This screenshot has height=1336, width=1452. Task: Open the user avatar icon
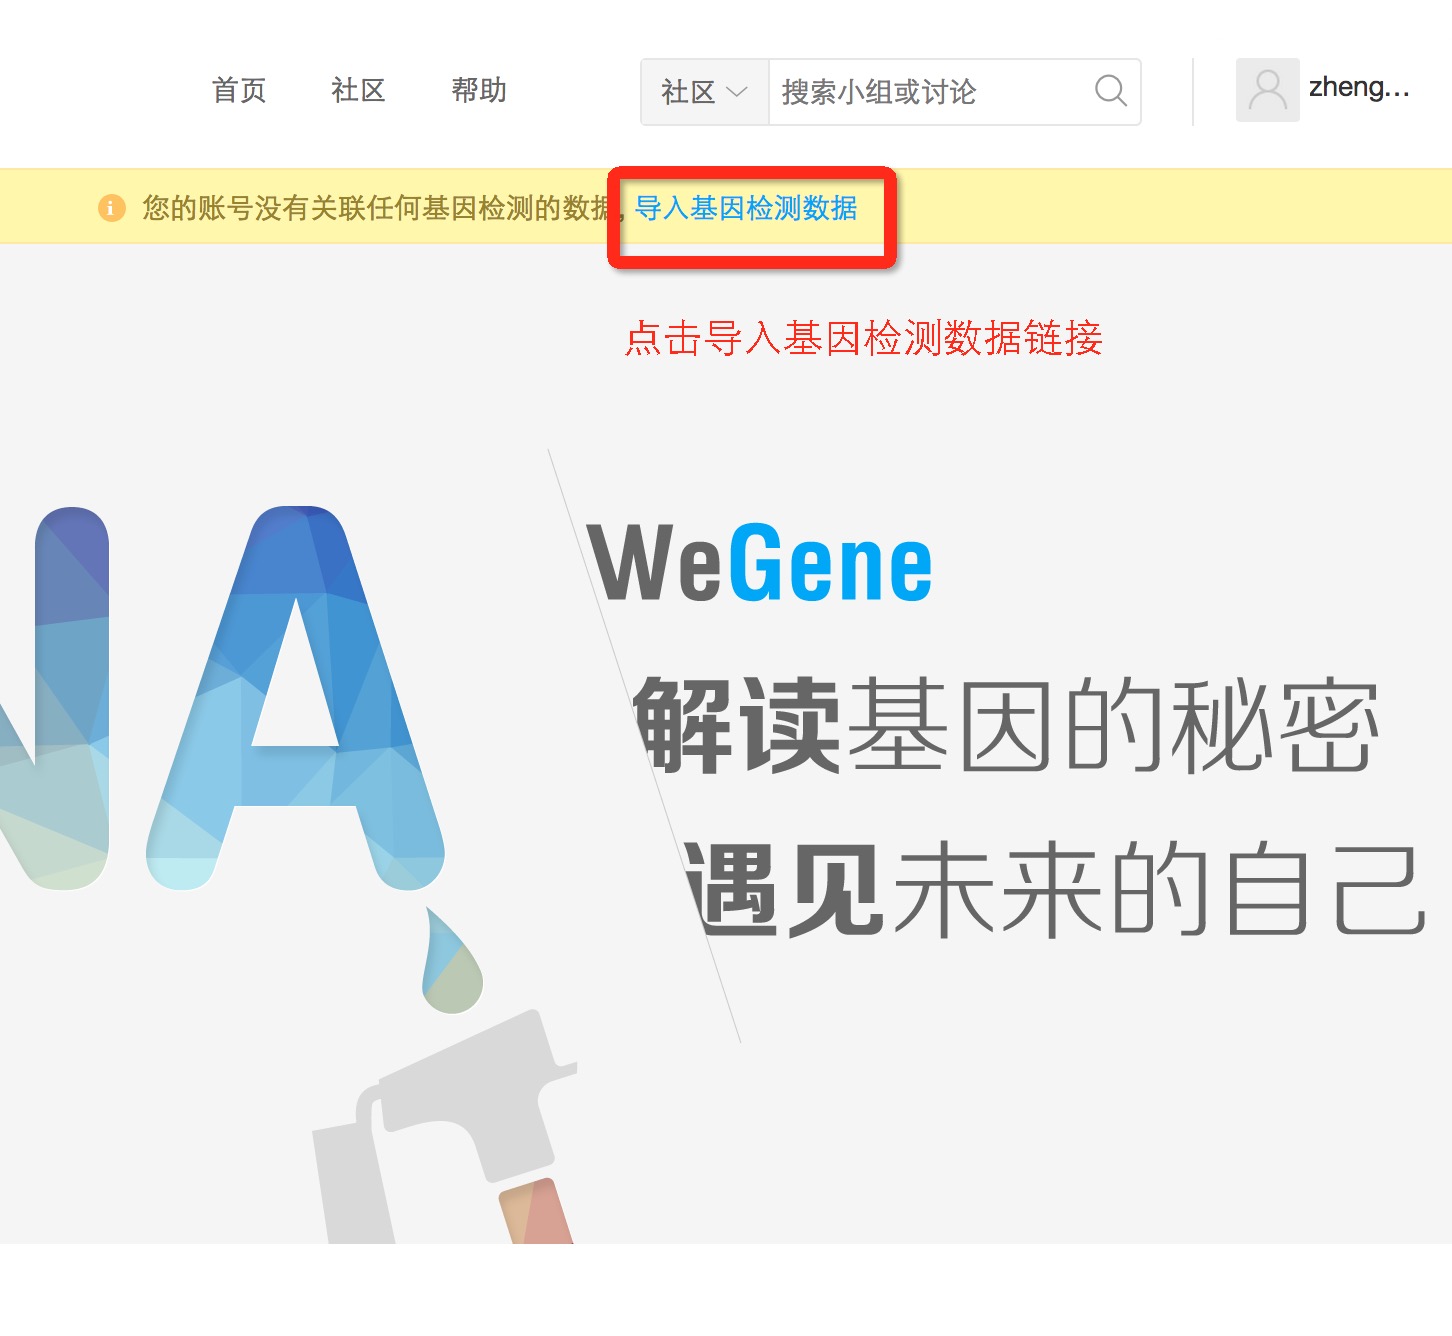pyautogui.click(x=1267, y=90)
